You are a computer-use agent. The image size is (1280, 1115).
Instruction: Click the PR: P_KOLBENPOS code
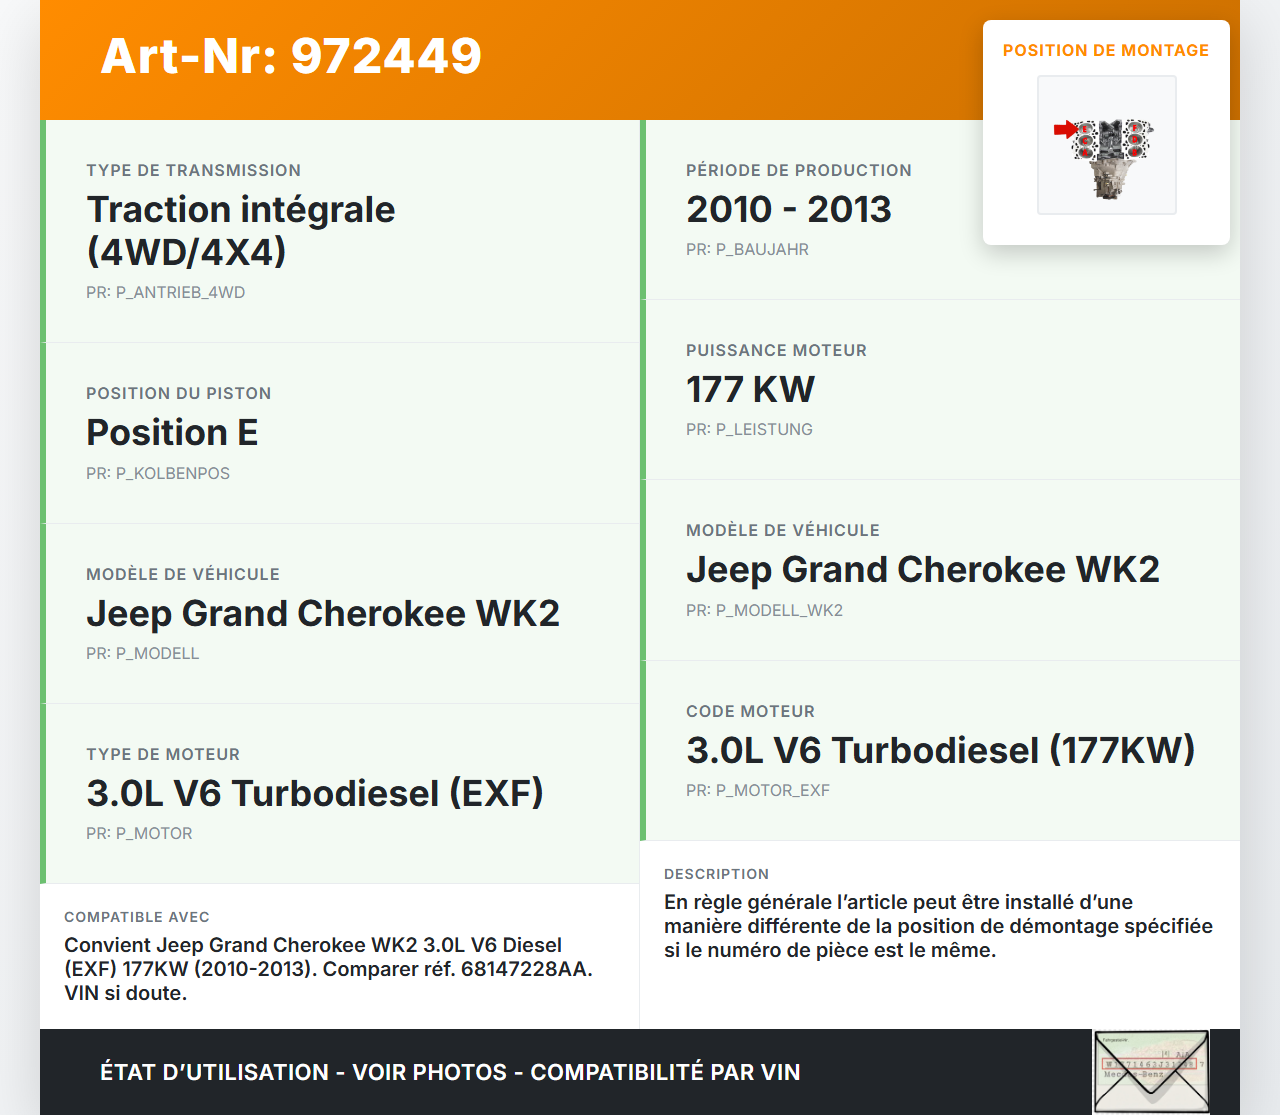tap(158, 473)
